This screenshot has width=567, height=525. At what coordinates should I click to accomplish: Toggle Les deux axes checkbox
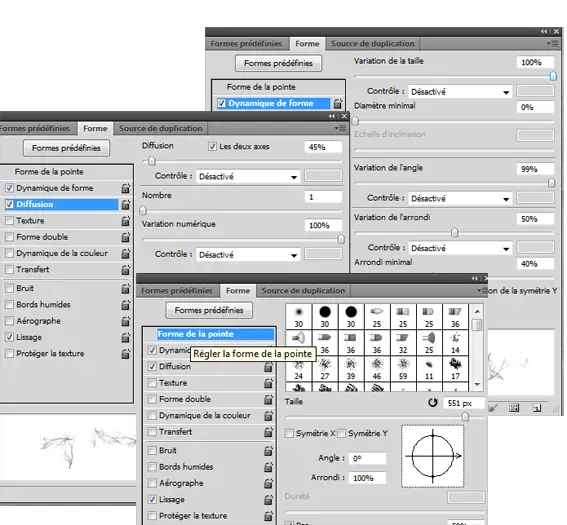coord(212,146)
